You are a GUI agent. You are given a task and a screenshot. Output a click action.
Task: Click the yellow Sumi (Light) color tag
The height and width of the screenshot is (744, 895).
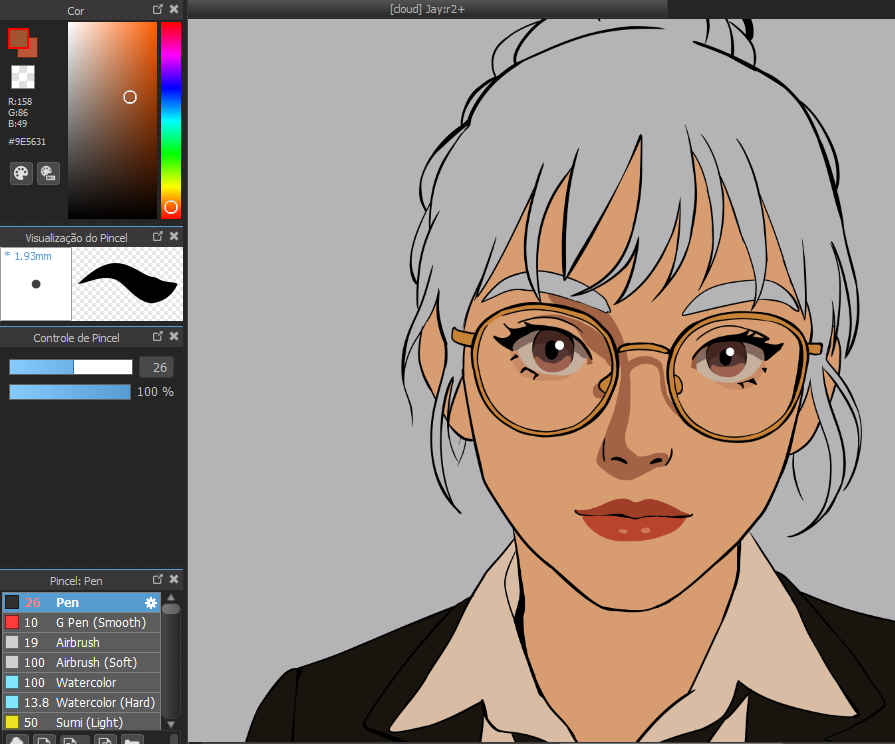tap(12, 722)
